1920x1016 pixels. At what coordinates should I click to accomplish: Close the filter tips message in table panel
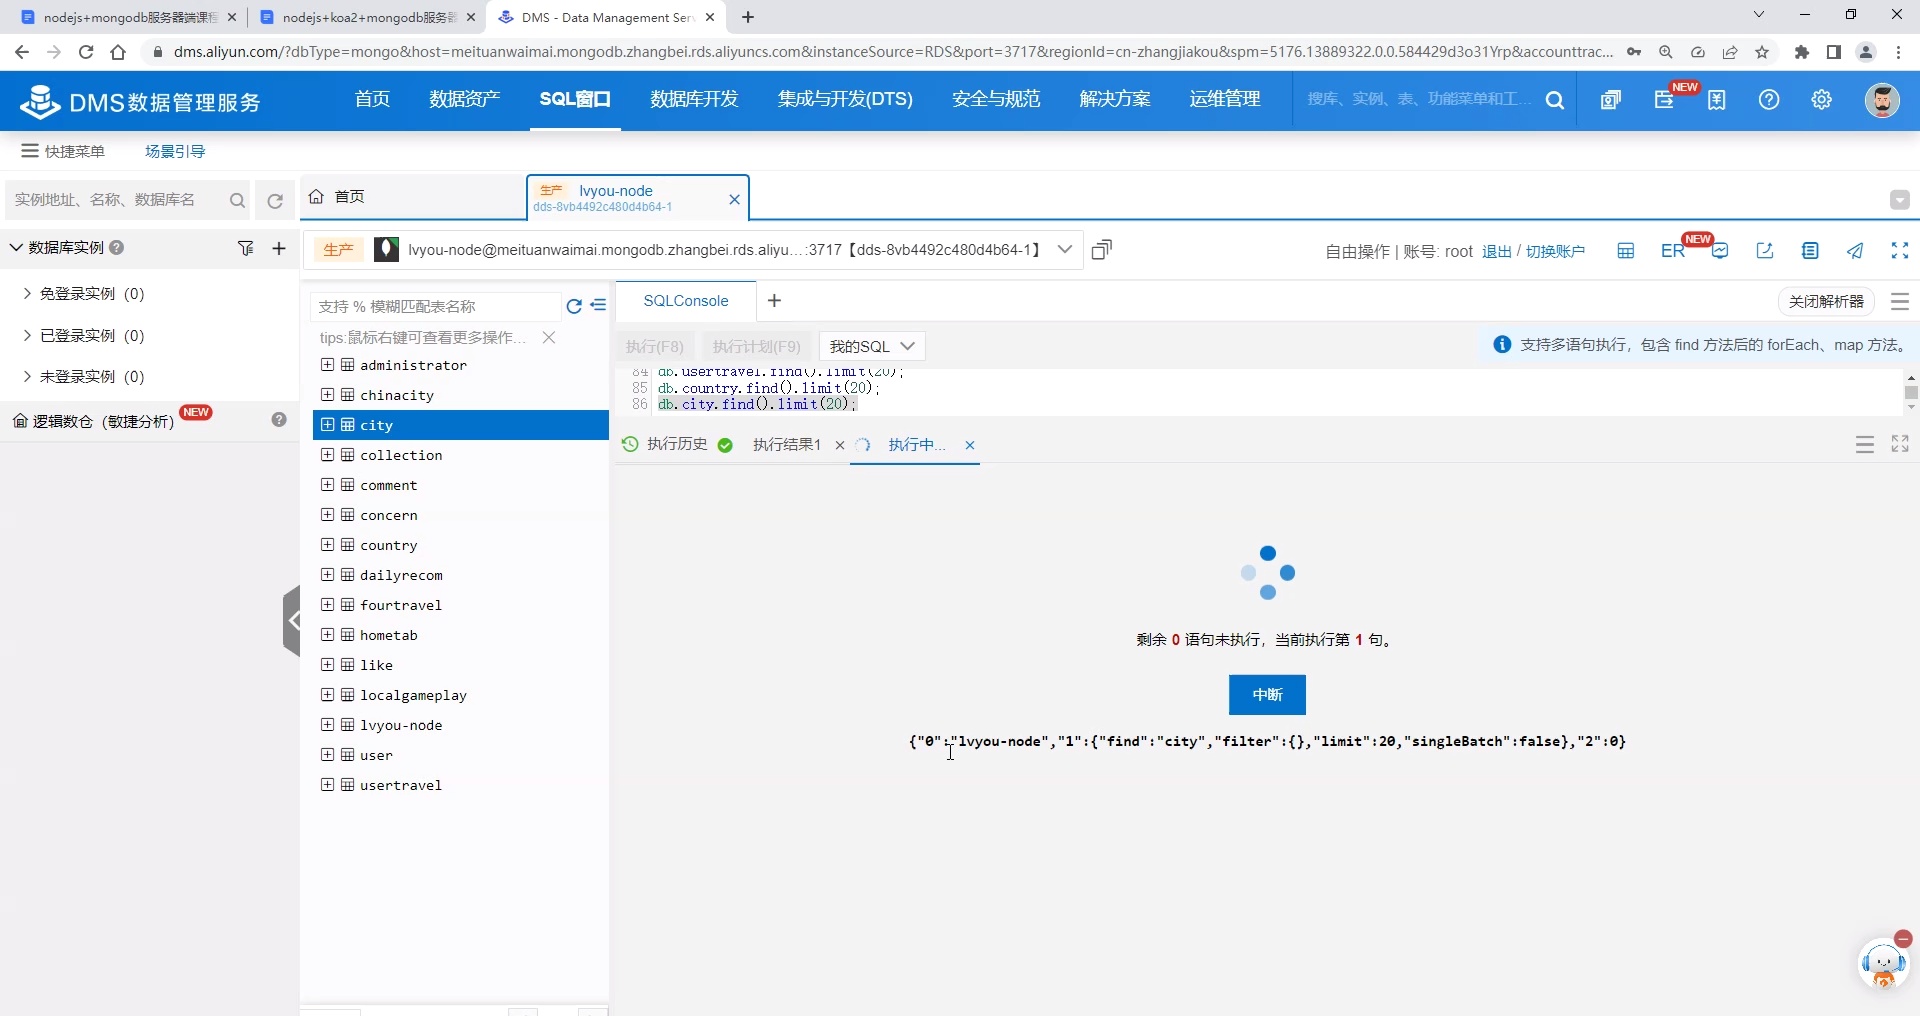pos(549,338)
